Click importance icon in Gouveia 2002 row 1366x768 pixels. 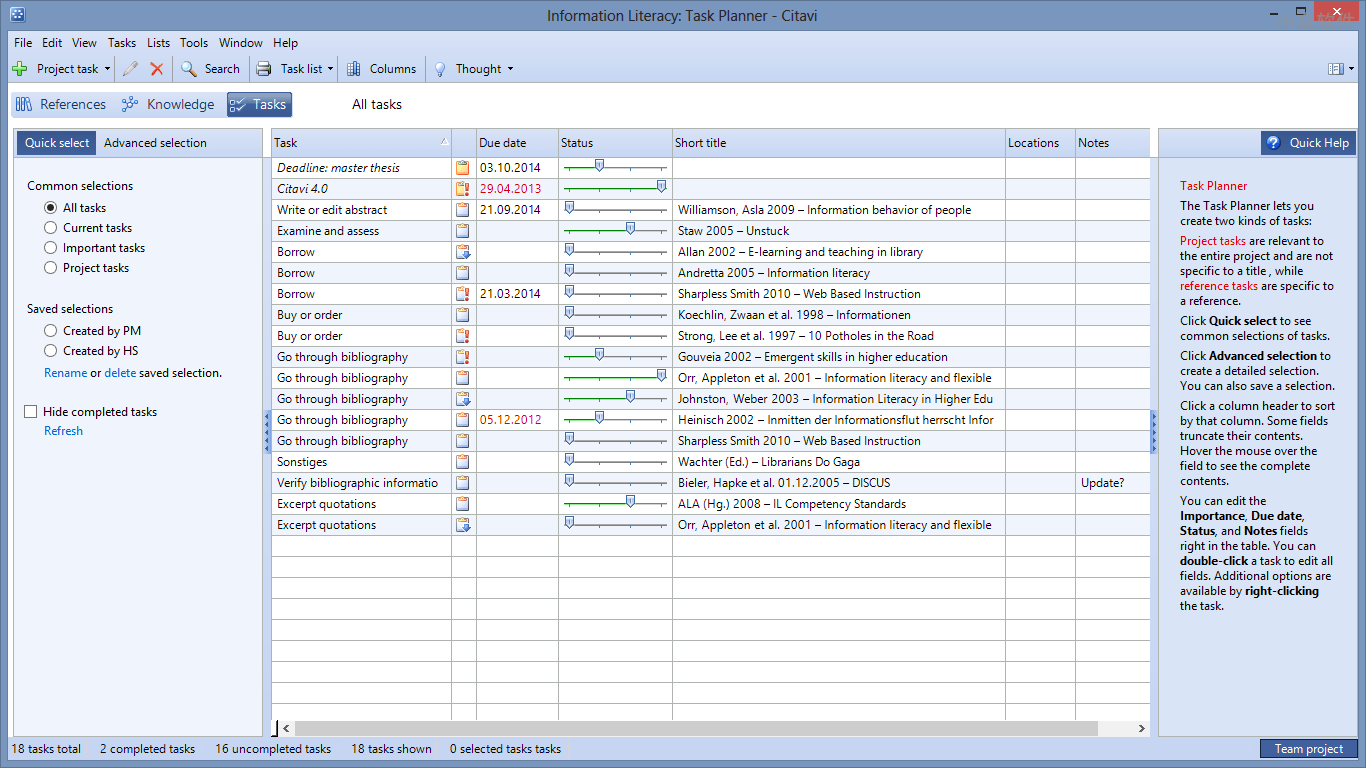pyautogui.click(x=463, y=357)
